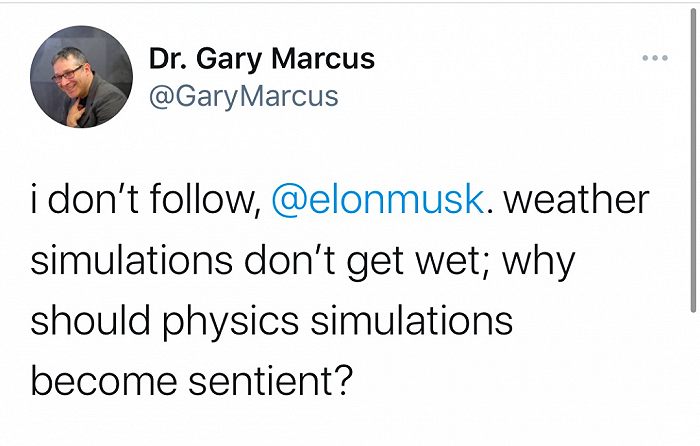Click "simulations" on the third tweet line

coord(412,321)
